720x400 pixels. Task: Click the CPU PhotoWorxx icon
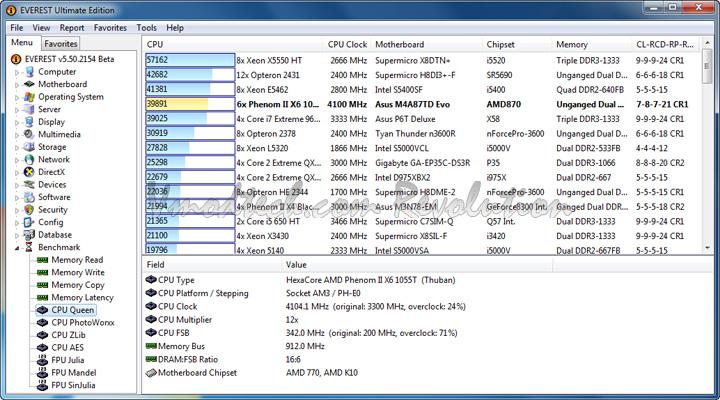[43, 322]
